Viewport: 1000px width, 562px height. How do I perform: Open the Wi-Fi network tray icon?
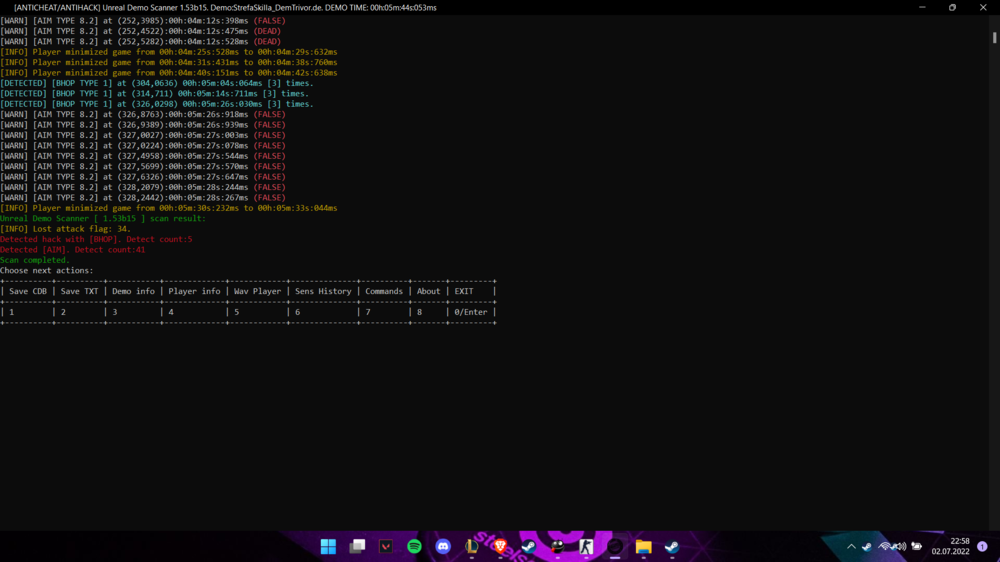coord(885,547)
